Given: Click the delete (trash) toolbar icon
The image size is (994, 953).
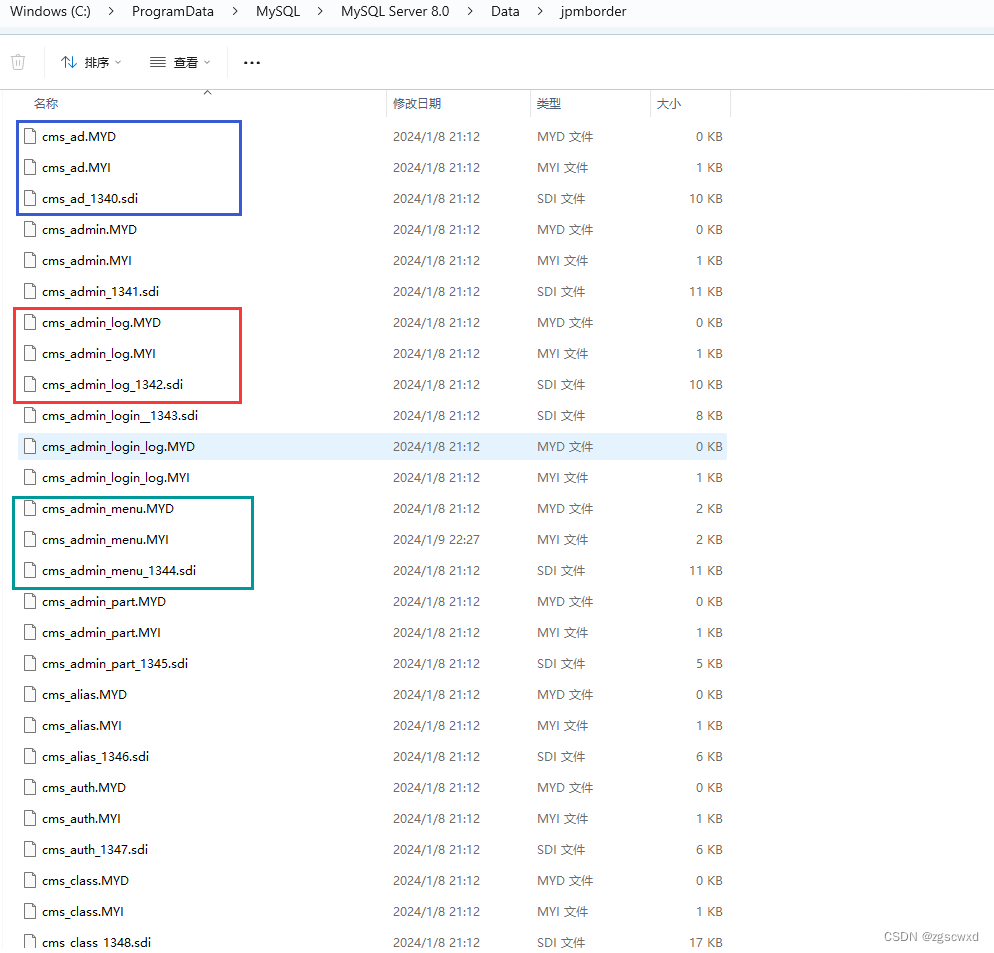Looking at the screenshot, I should click(x=18, y=62).
